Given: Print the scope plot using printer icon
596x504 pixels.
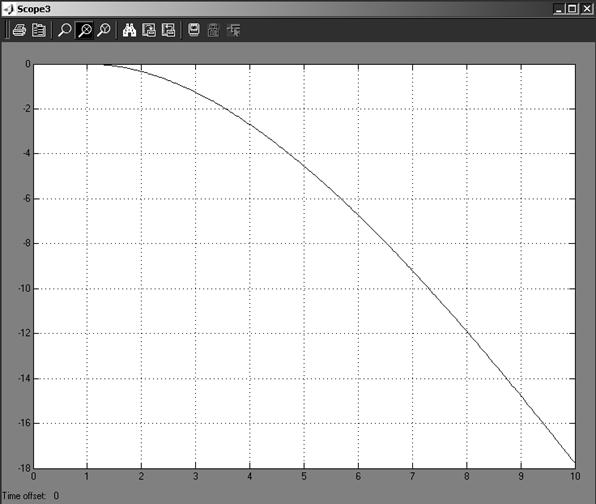Looking at the screenshot, I should (x=19, y=30).
